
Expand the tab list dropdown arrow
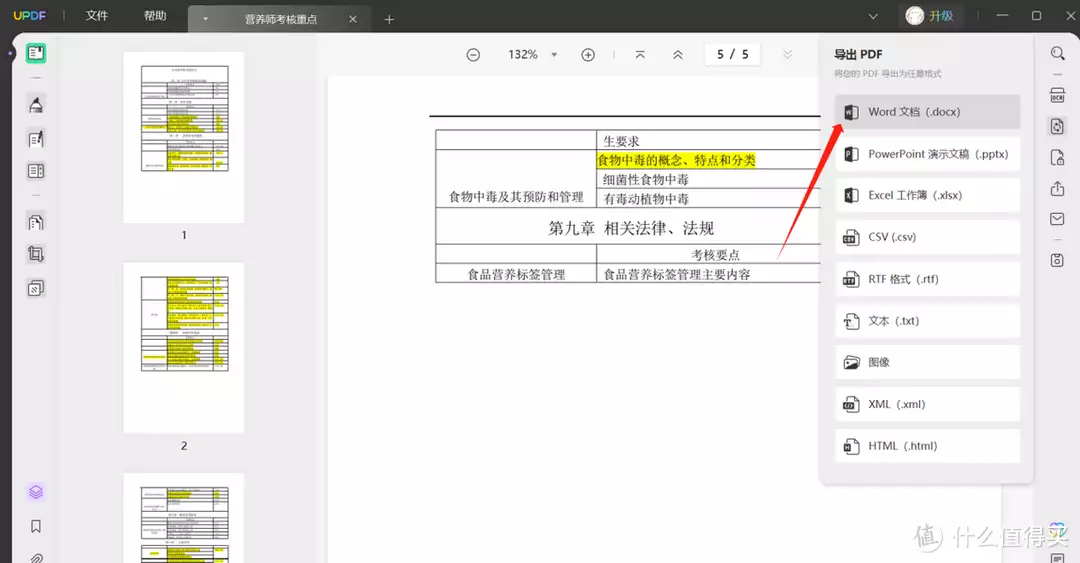pos(205,19)
